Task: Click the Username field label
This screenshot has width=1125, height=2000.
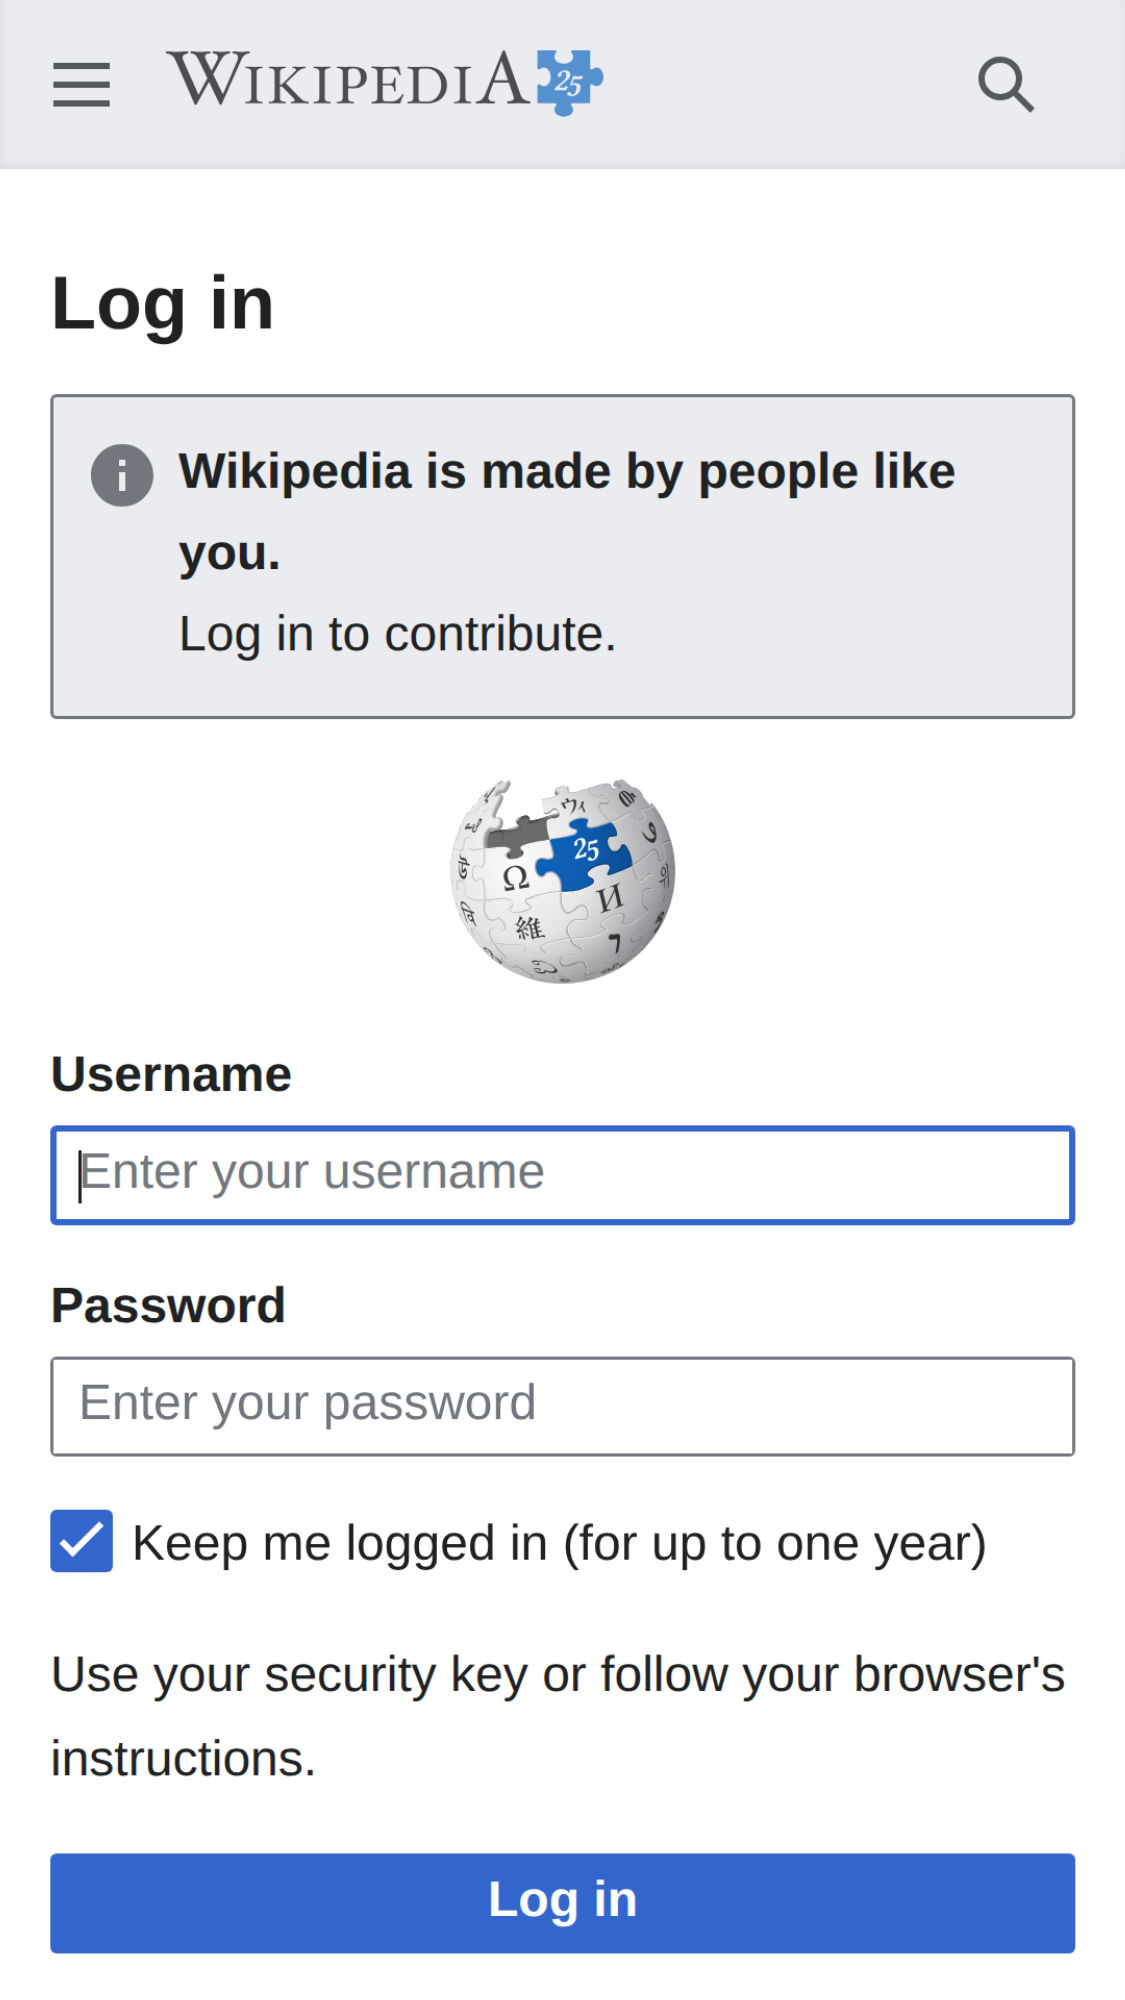Action: tap(171, 1075)
